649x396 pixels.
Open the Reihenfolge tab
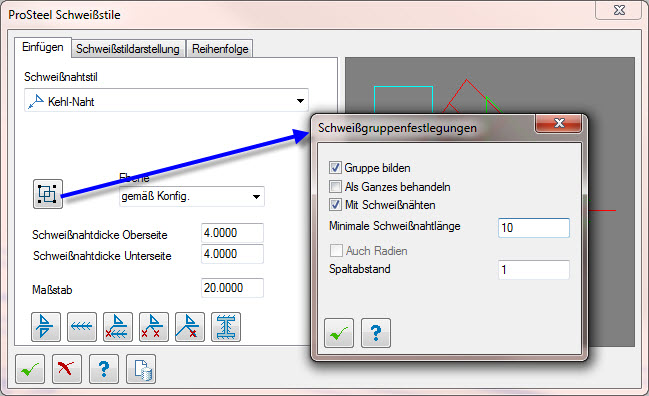(x=220, y=49)
